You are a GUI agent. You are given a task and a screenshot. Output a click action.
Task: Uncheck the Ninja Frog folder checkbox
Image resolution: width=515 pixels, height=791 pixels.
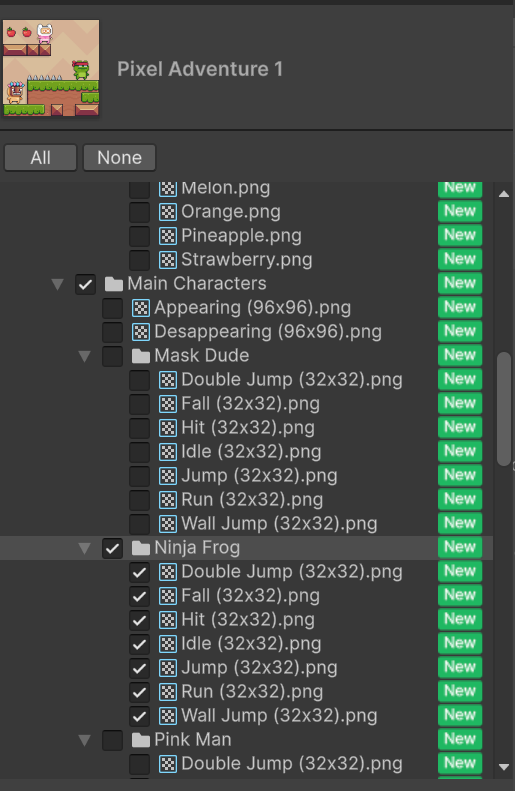[112, 548]
